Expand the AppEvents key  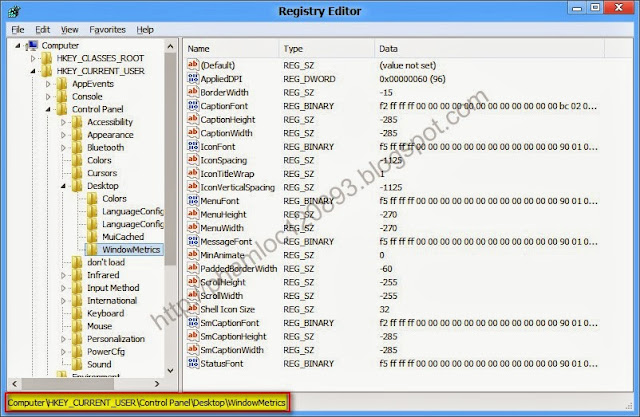point(48,84)
